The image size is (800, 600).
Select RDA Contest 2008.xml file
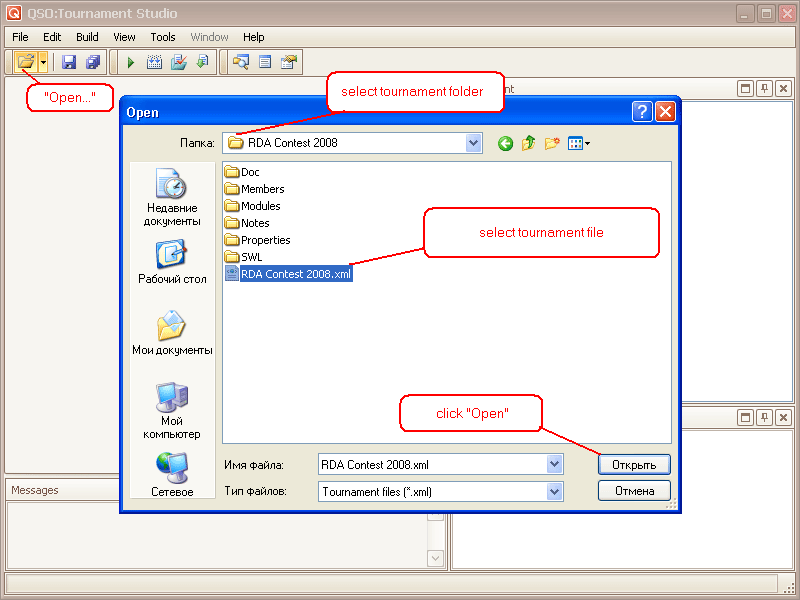(x=295, y=274)
